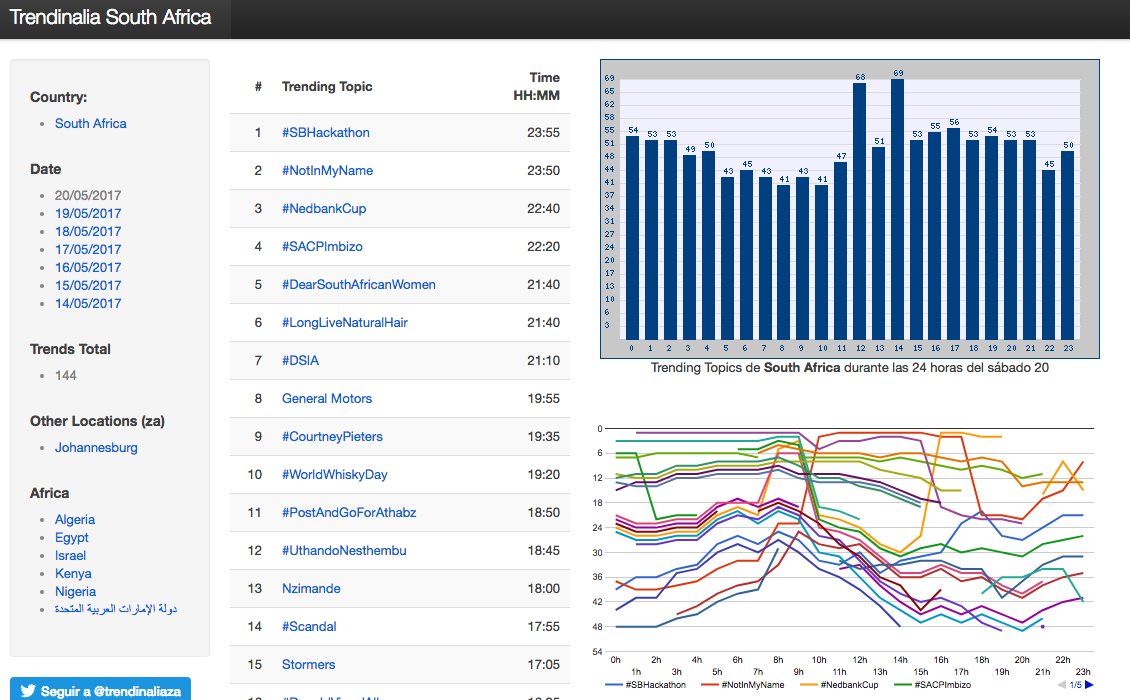Click the hour 12 bar labeled 68
1130x700 pixels.
[860, 211]
